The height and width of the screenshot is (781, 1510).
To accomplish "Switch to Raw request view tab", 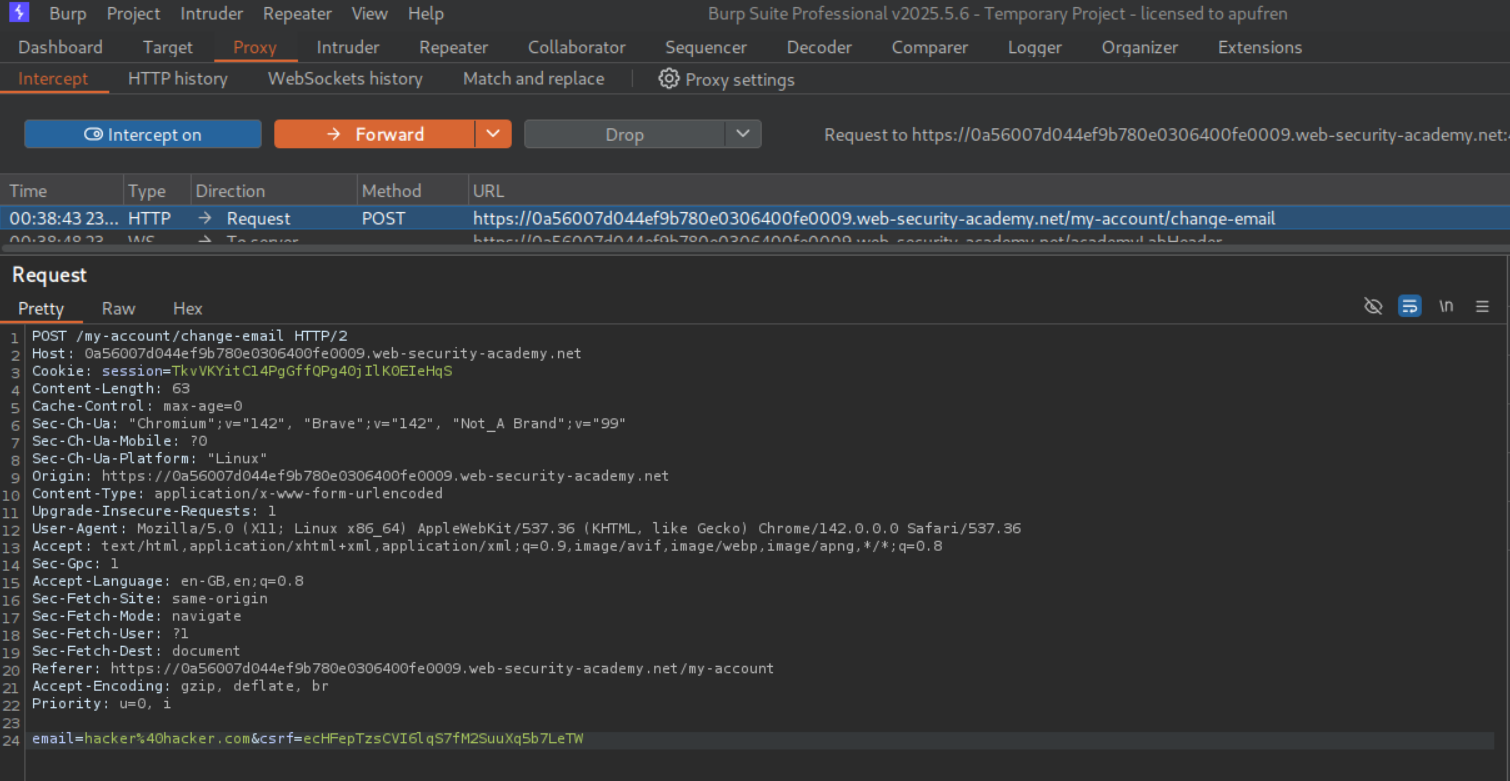I will pyautogui.click(x=118, y=309).
